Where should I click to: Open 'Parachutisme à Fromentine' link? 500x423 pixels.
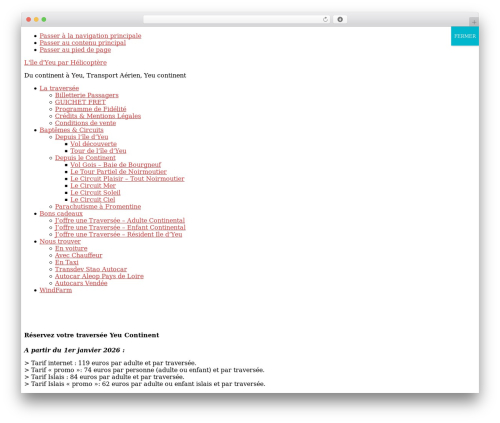tap(98, 207)
